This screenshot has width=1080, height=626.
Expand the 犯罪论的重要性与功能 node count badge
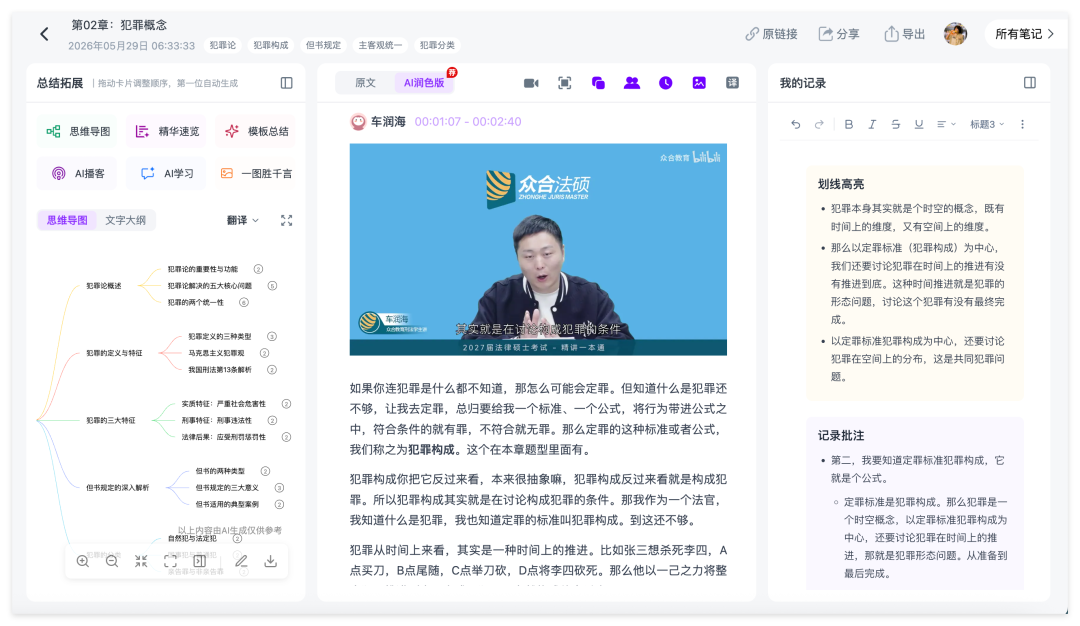tap(258, 269)
